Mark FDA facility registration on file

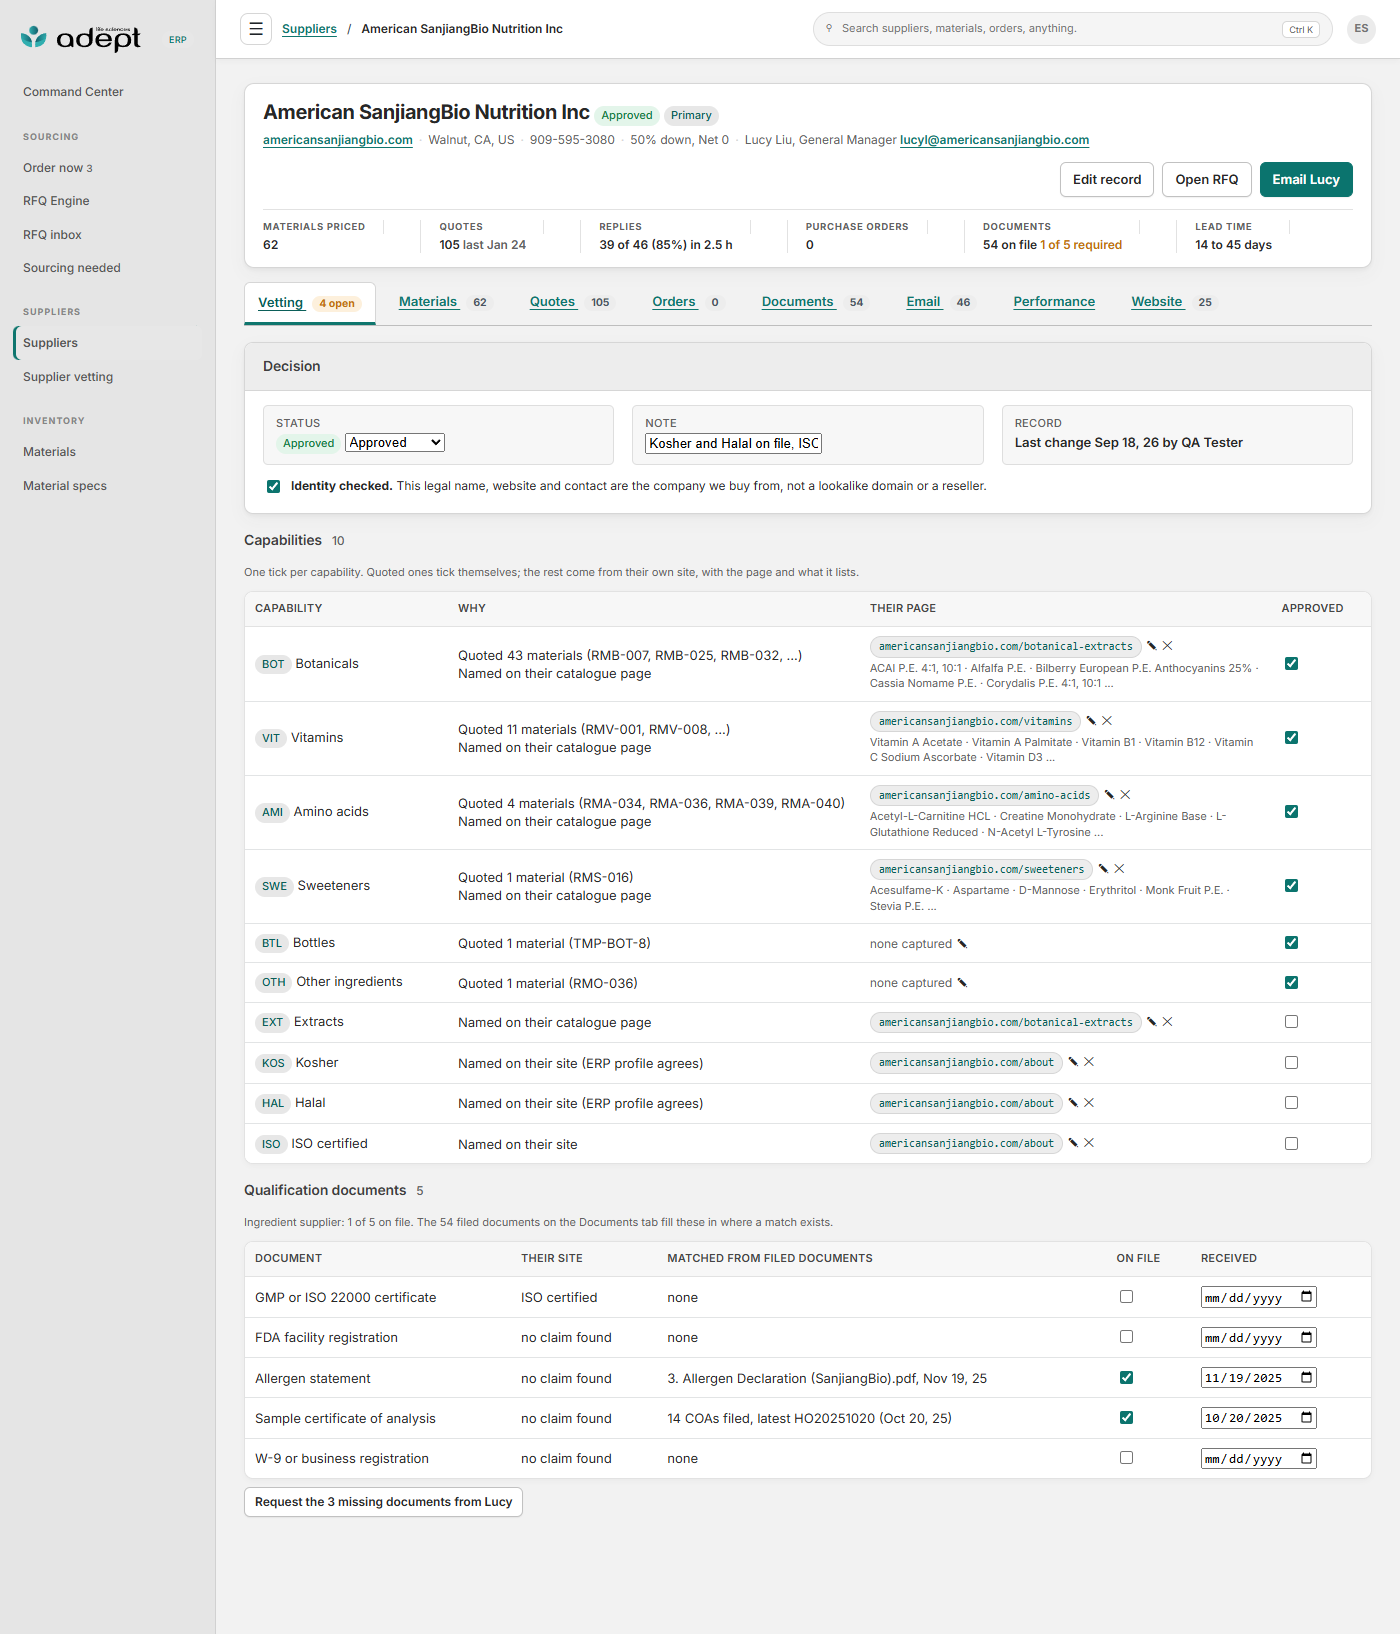click(x=1126, y=1337)
